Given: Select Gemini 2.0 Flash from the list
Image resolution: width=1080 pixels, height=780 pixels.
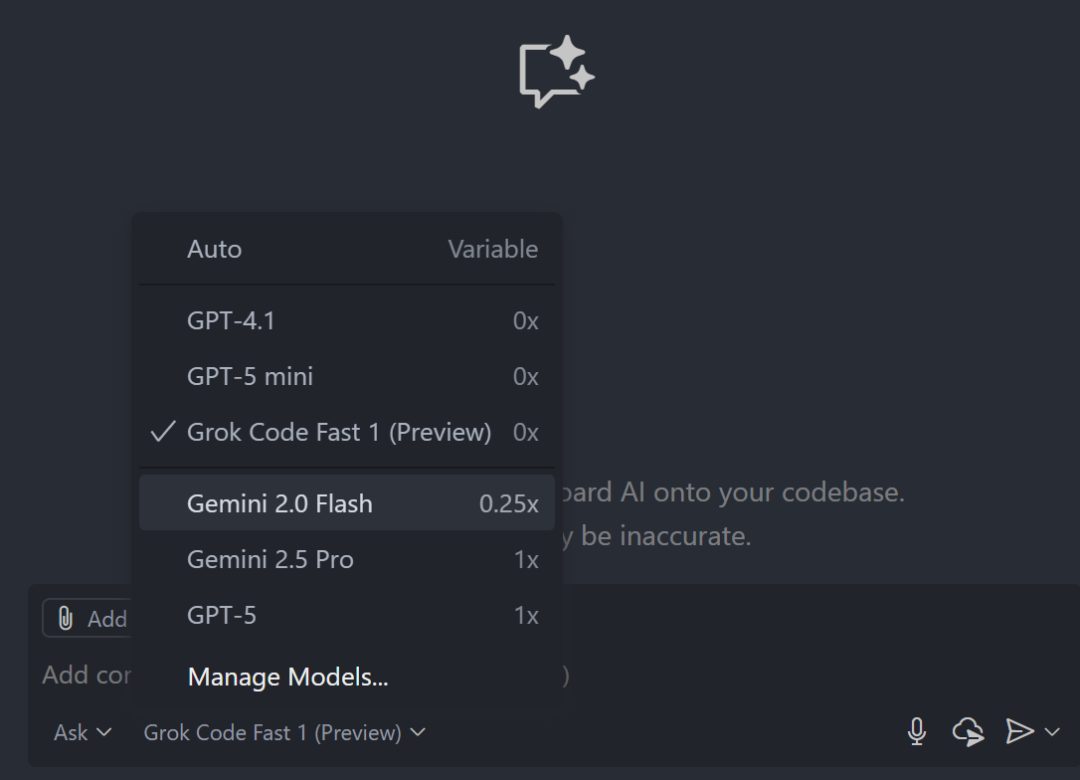Looking at the screenshot, I should point(279,504).
